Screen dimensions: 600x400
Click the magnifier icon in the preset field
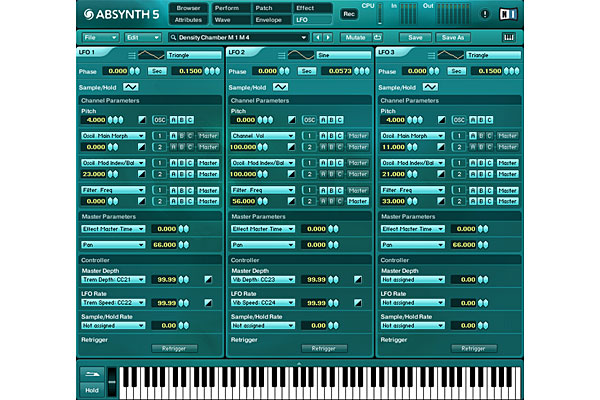coord(173,38)
